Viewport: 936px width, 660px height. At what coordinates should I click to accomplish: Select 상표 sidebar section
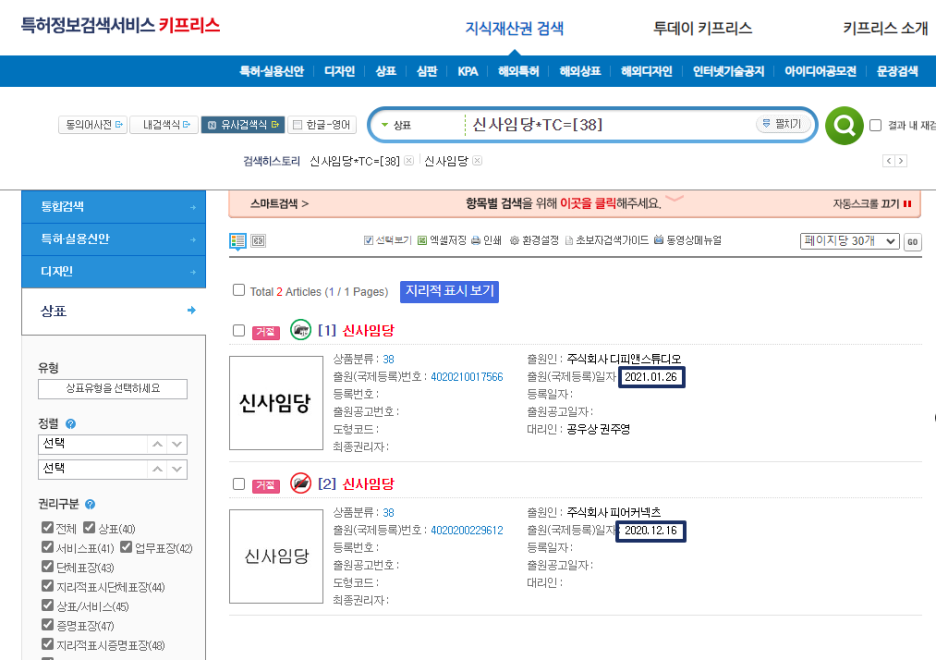pyautogui.click(x=113, y=311)
